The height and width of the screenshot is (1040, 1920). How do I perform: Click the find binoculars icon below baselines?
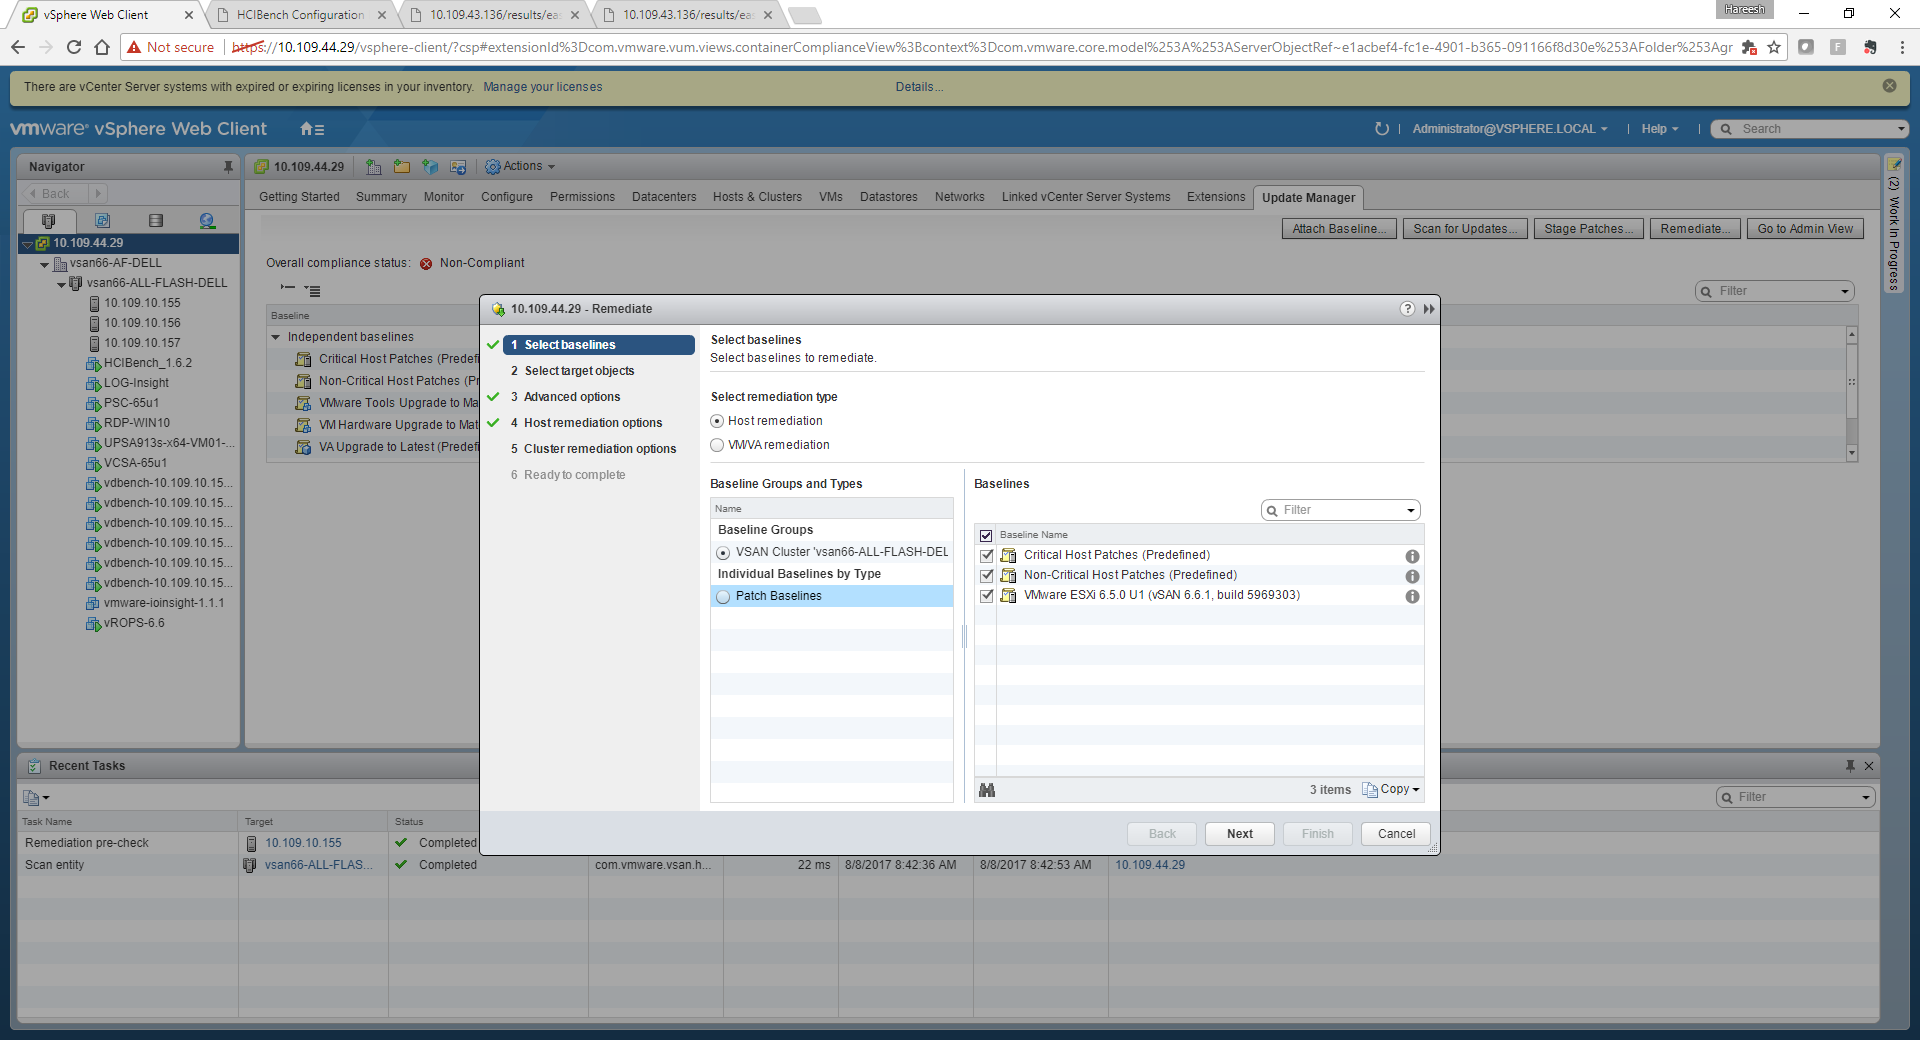(x=987, y=790)
